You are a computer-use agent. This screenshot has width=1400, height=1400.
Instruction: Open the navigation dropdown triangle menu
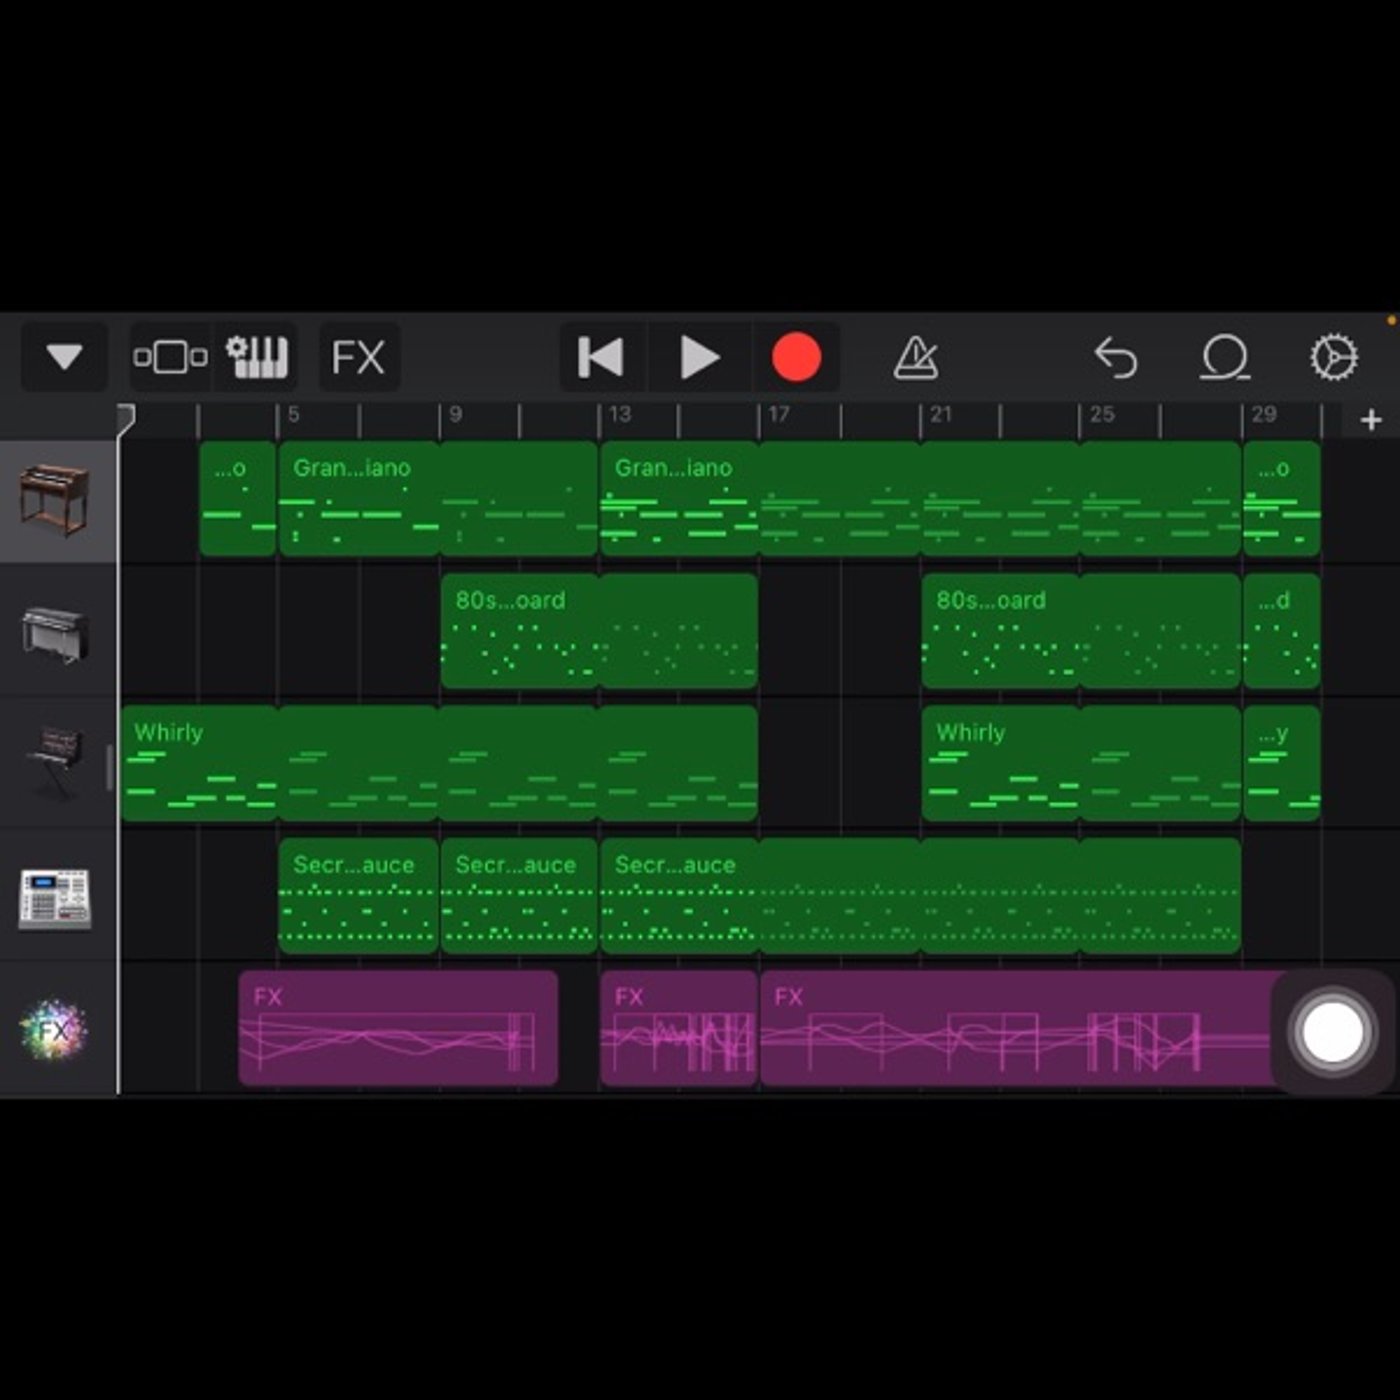coord(64,357)
